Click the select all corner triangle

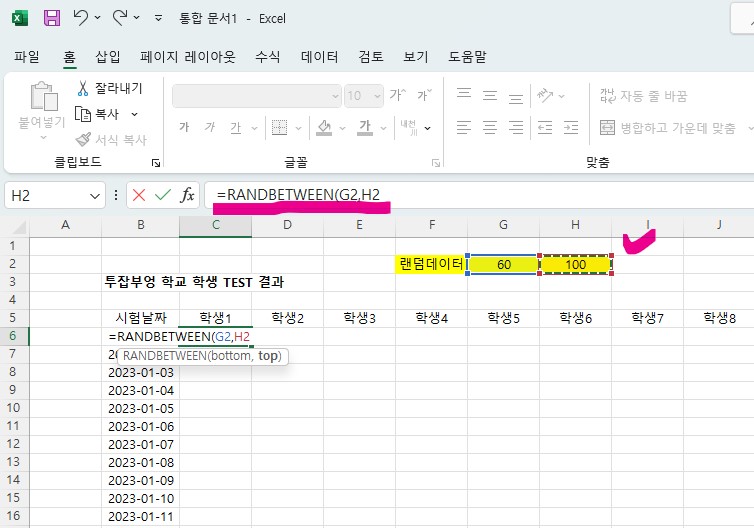19,226
